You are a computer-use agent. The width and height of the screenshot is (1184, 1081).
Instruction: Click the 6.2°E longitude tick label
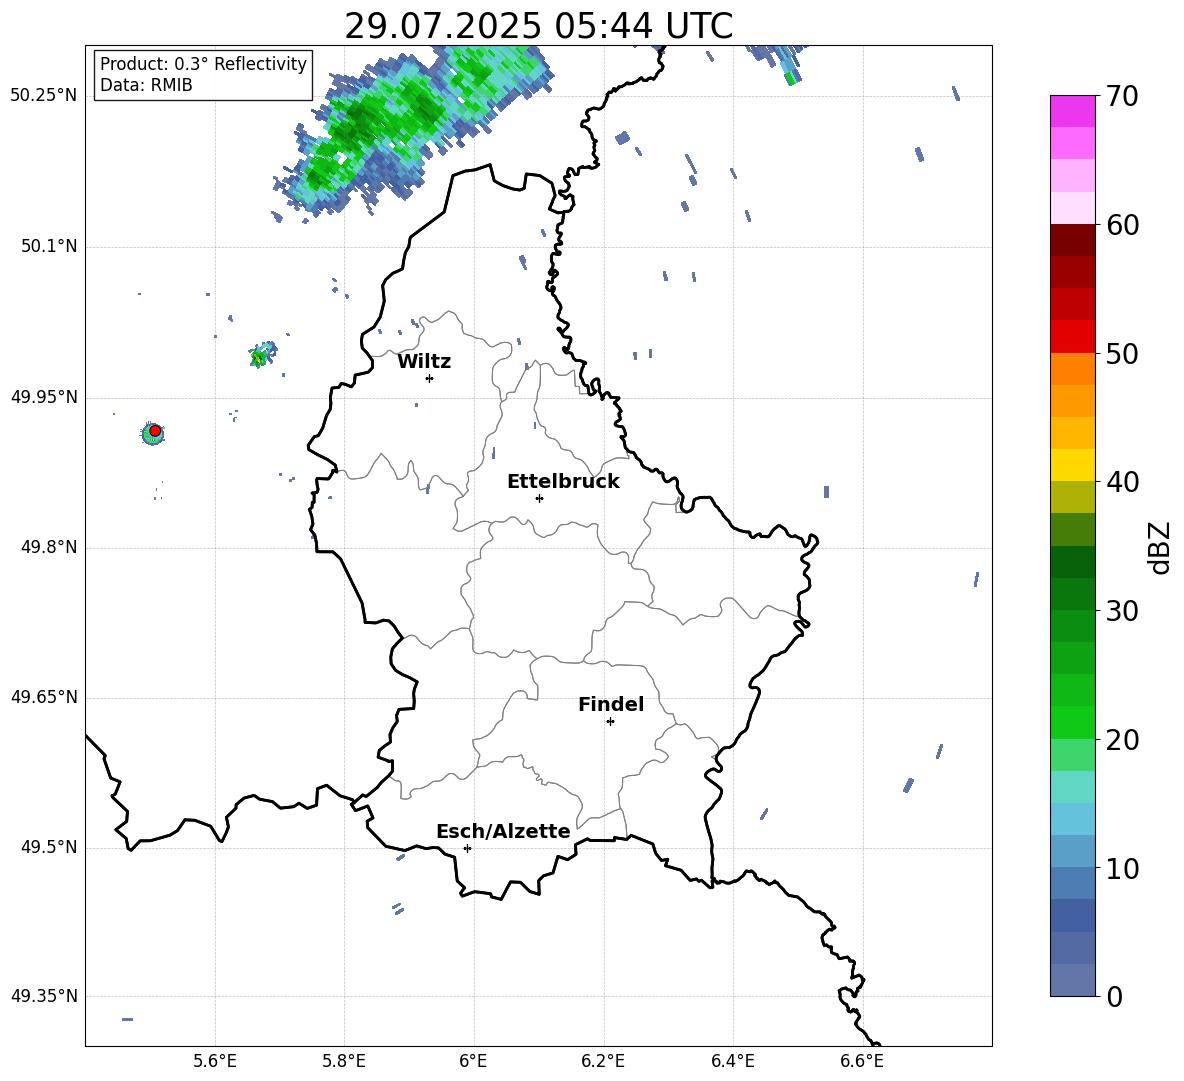(x=603, y=1061)
